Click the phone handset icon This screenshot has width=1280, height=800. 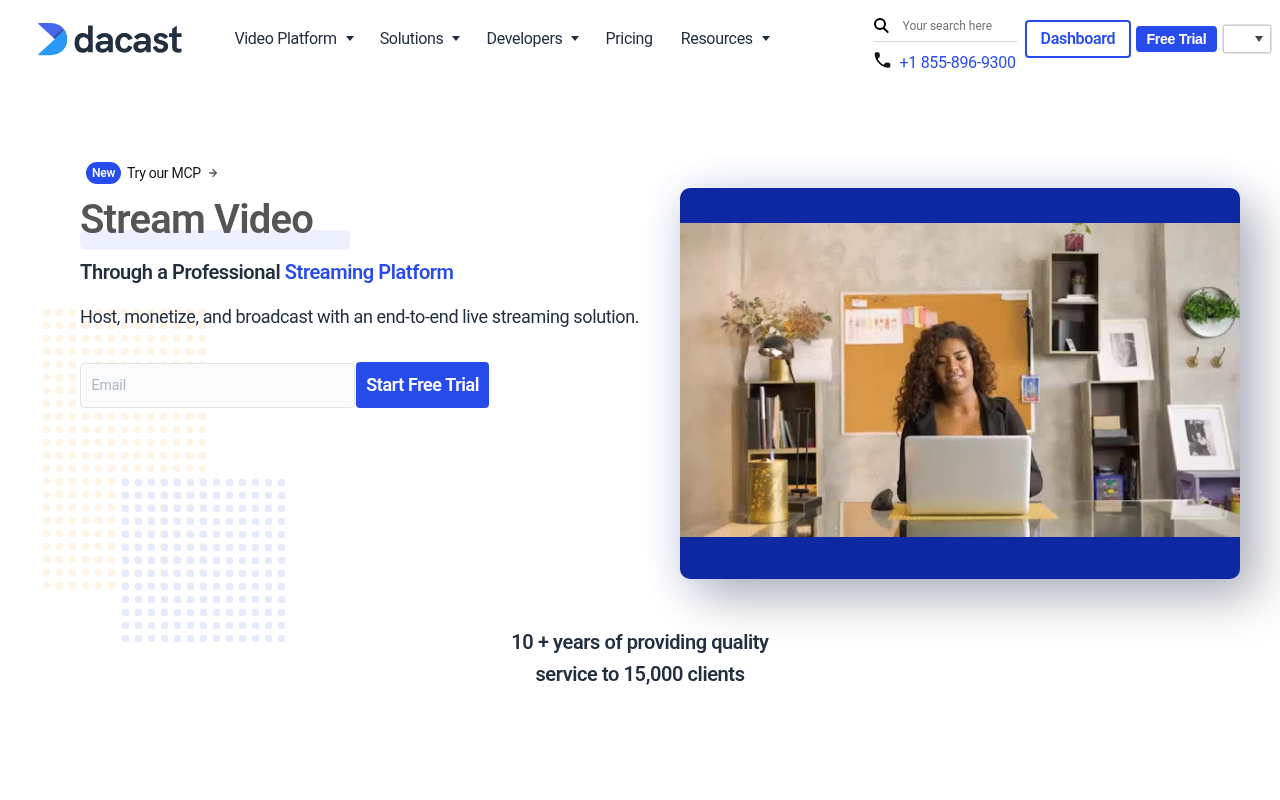click(x=882, y=60)
